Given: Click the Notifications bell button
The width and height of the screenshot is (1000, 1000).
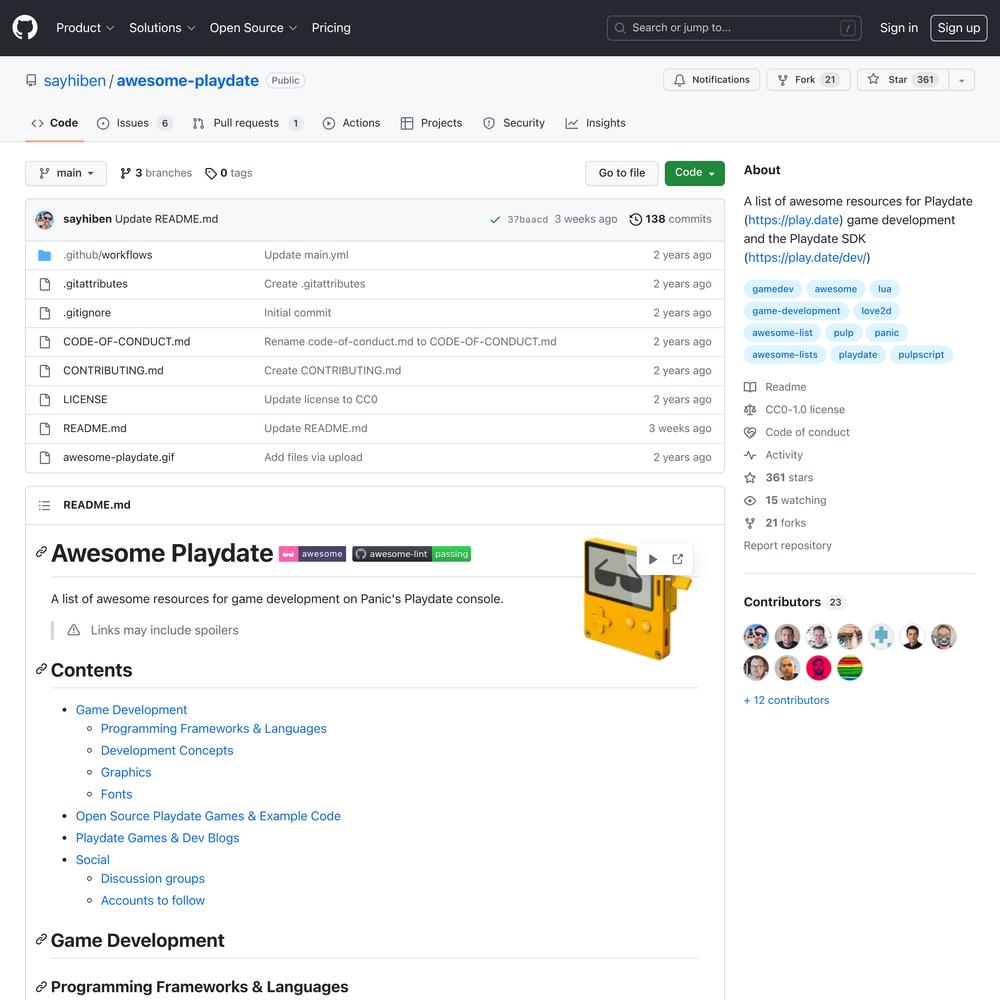Looking at the screenshot, I should point(711,80).
